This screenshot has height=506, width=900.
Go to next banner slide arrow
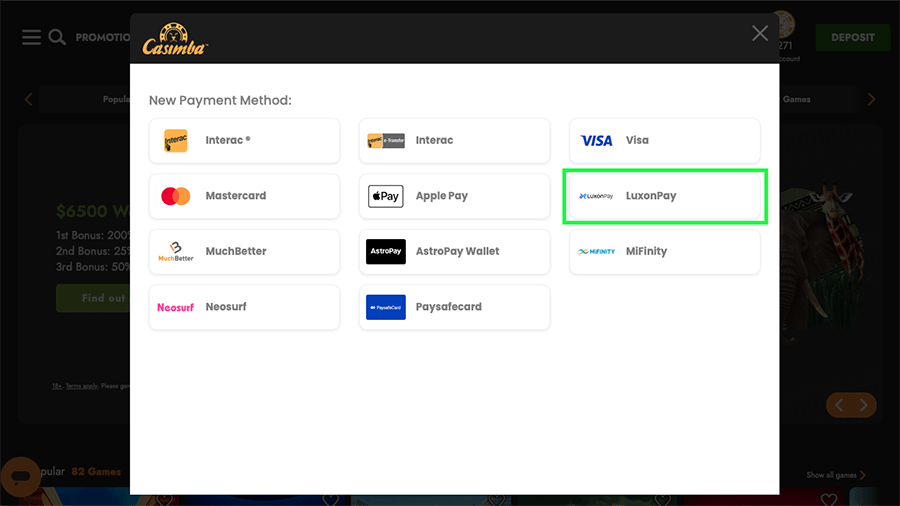click(x=863, y=405)
